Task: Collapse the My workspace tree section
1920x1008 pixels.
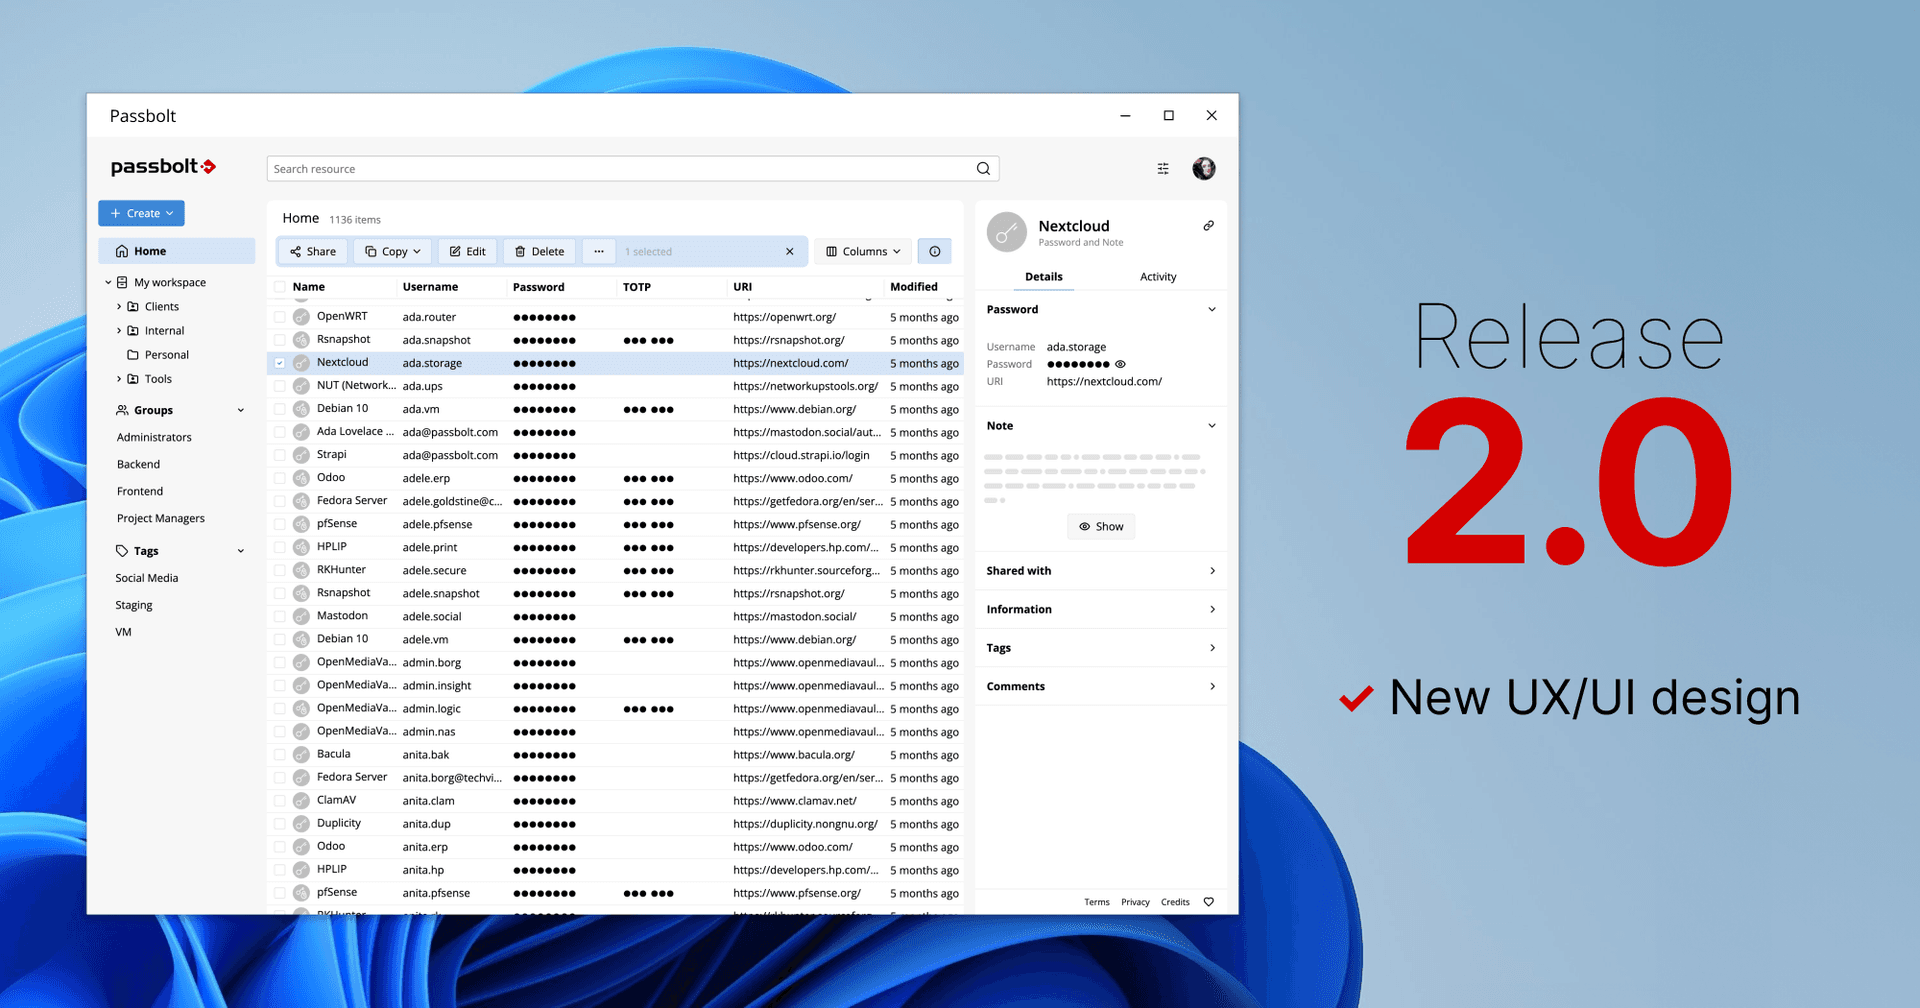Action: (x=108, y=281)
